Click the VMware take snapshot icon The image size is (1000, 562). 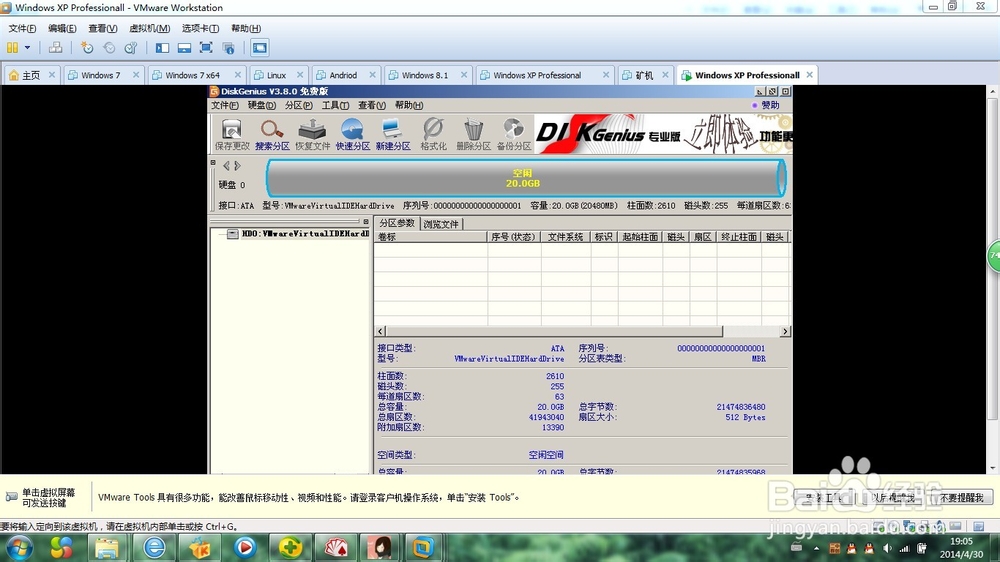(x=87, y=48)
